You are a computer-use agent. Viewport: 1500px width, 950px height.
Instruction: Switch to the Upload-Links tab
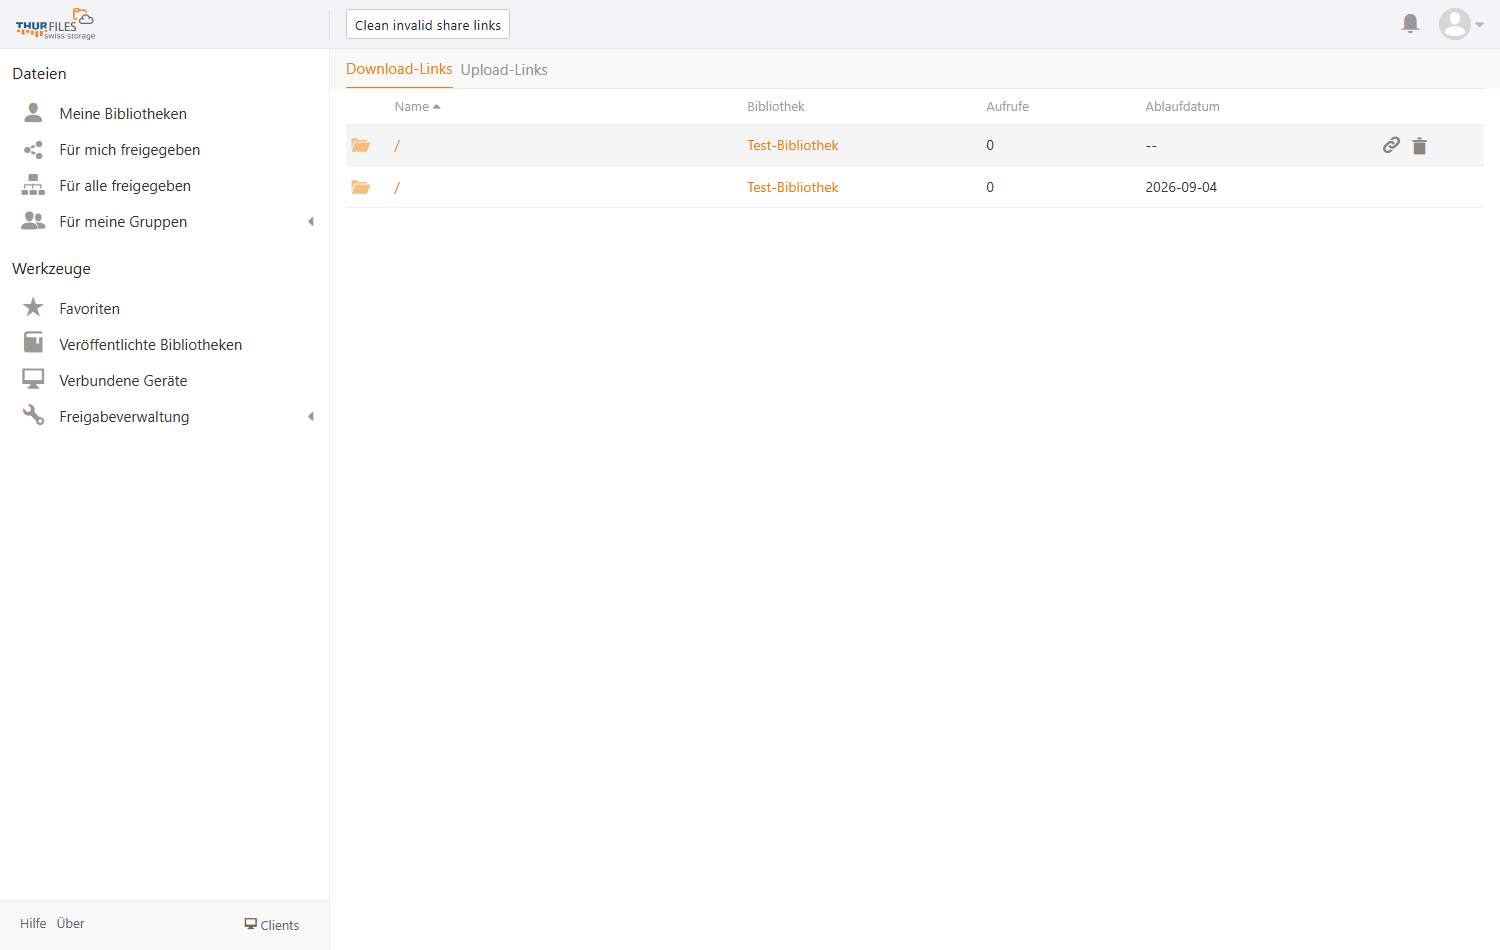tap(504, 70)
